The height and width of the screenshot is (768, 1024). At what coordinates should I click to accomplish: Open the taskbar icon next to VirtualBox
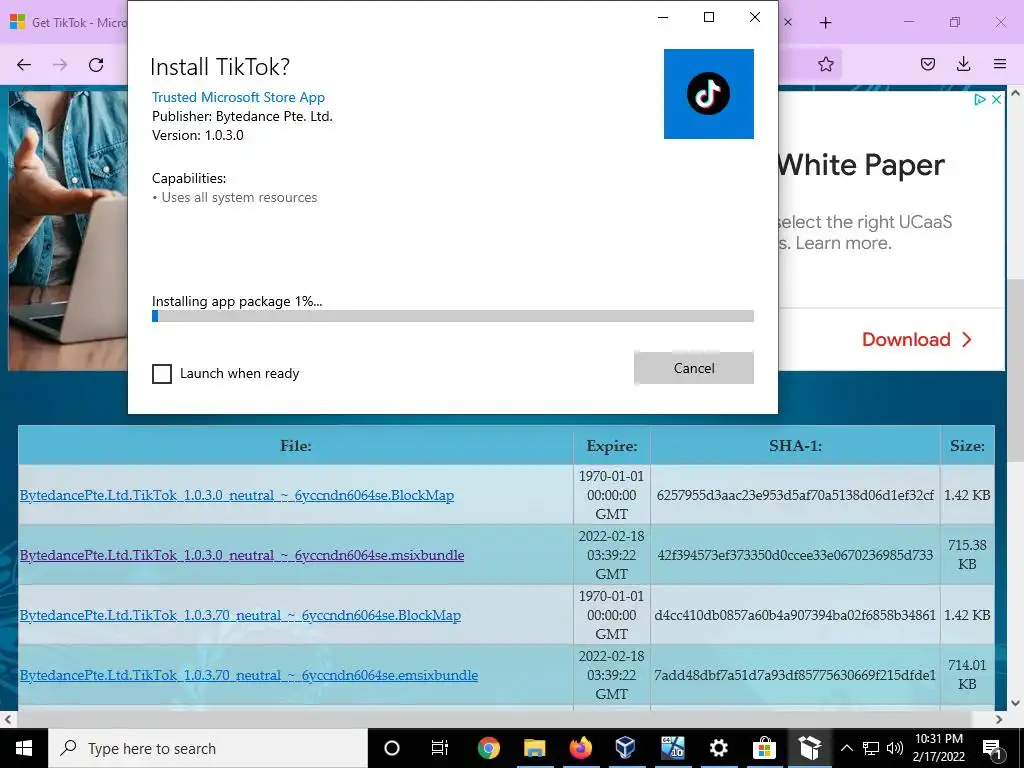tap(672, 748)
